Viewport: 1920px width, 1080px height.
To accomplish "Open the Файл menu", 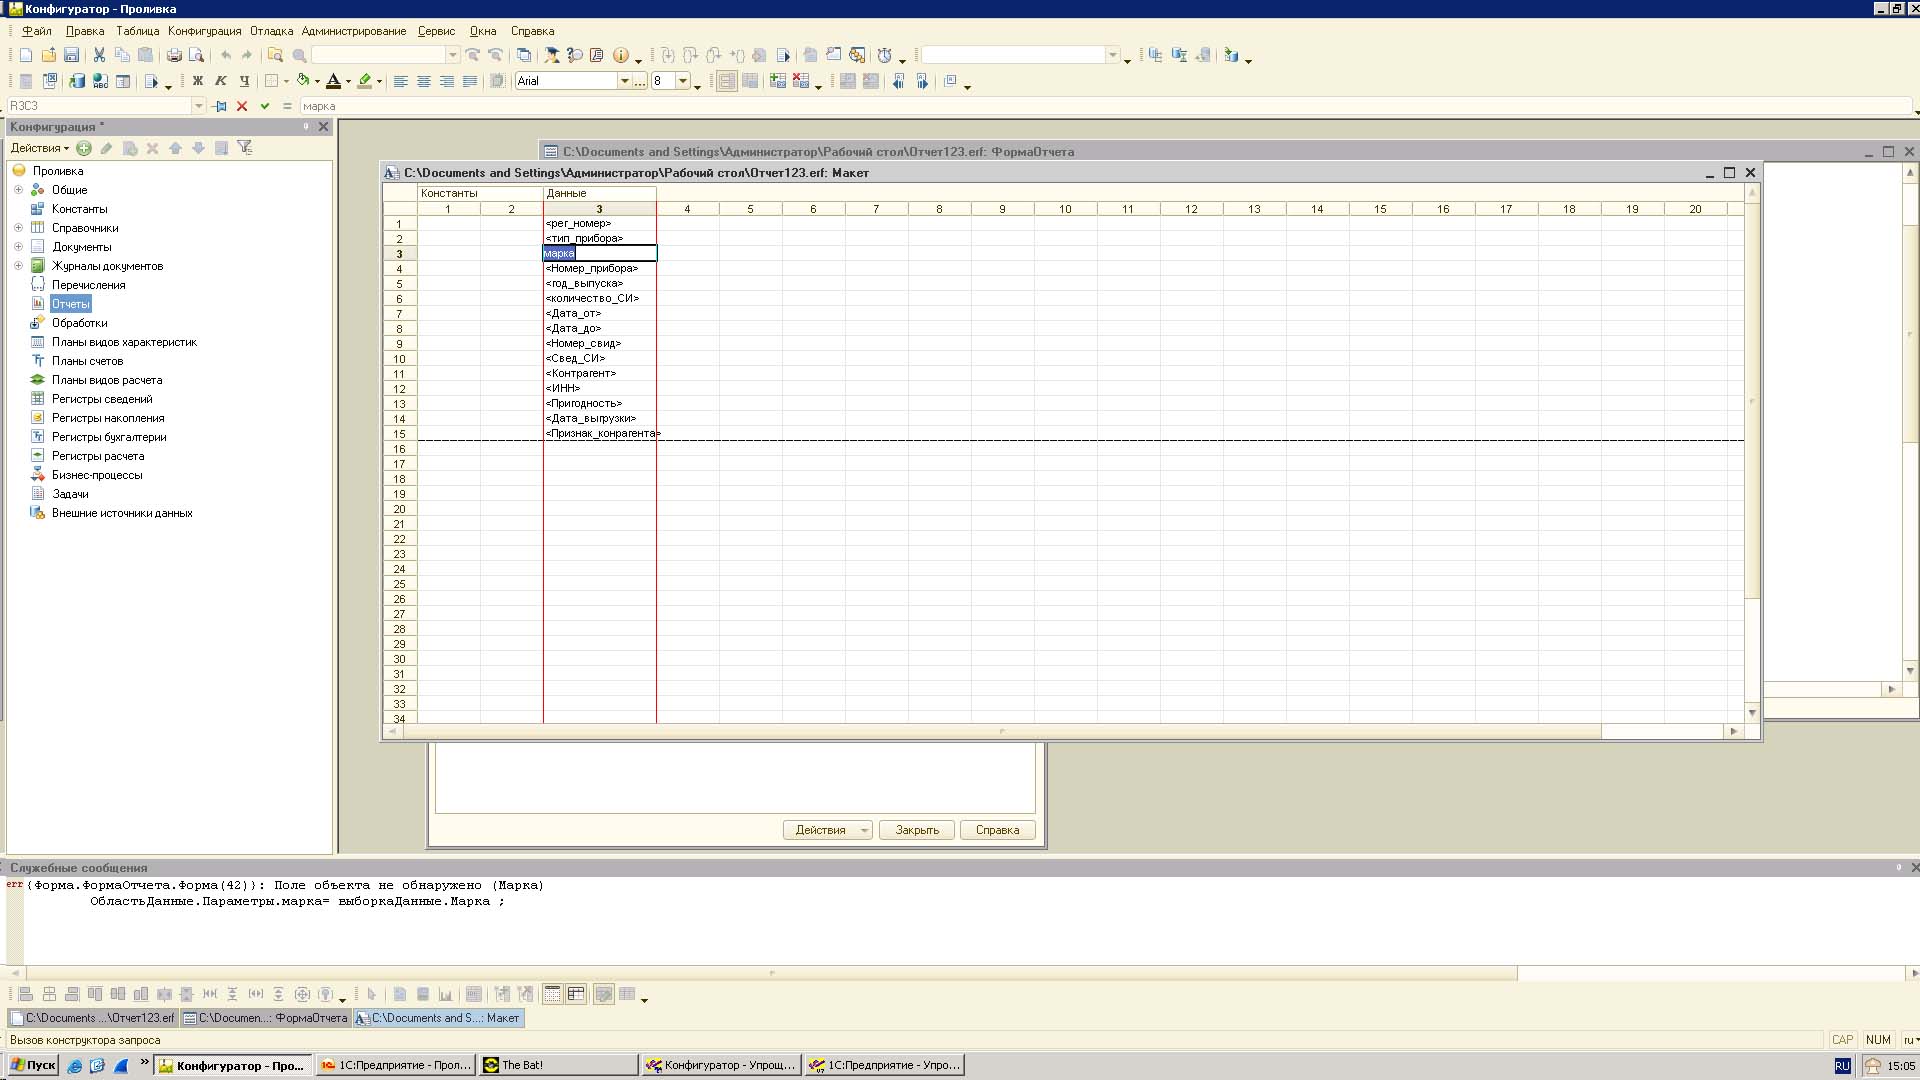I will (37, 31).
